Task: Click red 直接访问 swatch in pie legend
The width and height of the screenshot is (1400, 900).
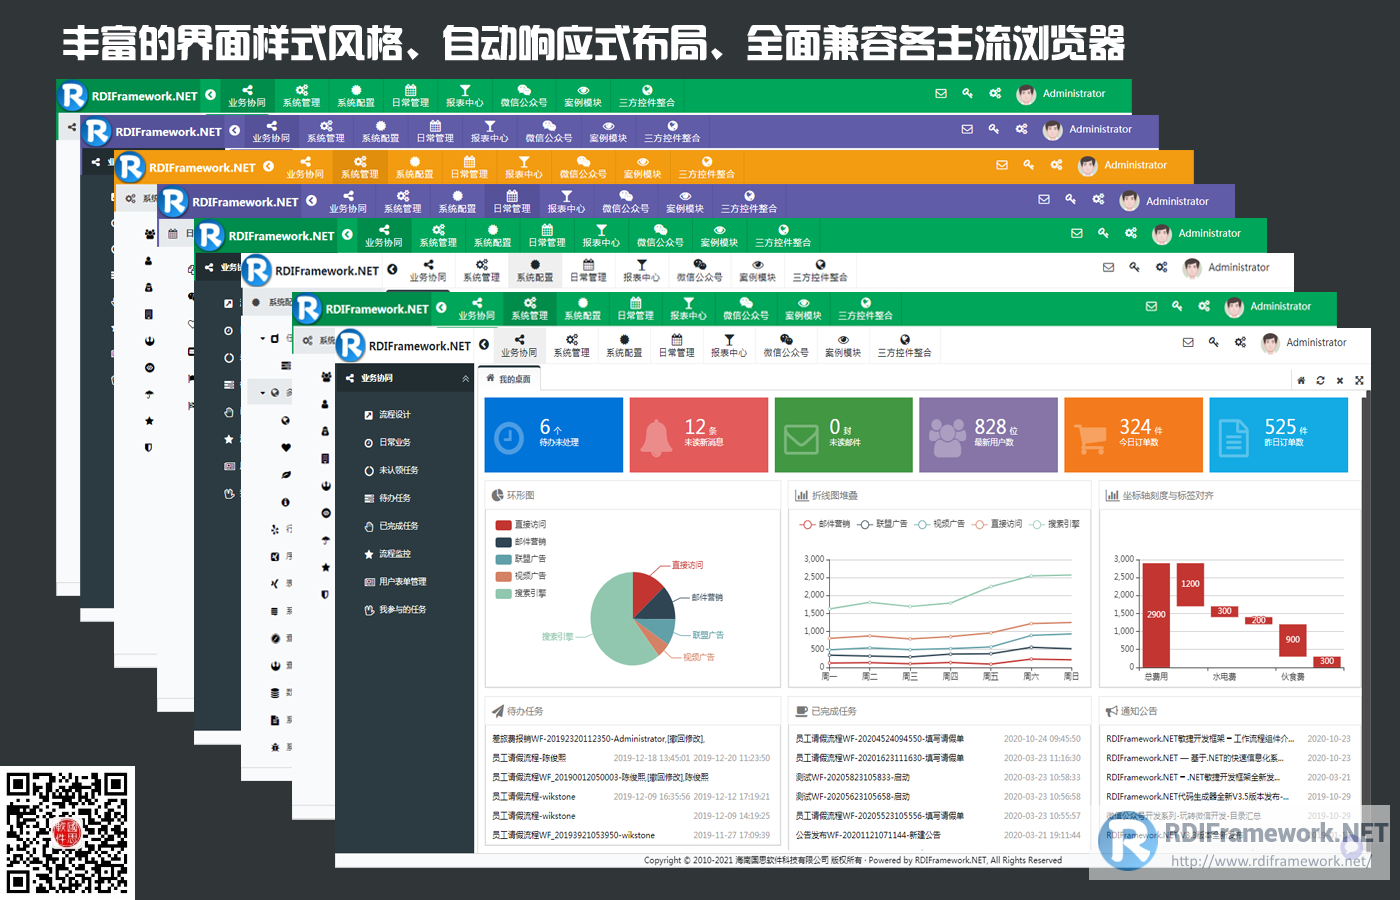Action: pyautogui.click(x=504, y=524)
